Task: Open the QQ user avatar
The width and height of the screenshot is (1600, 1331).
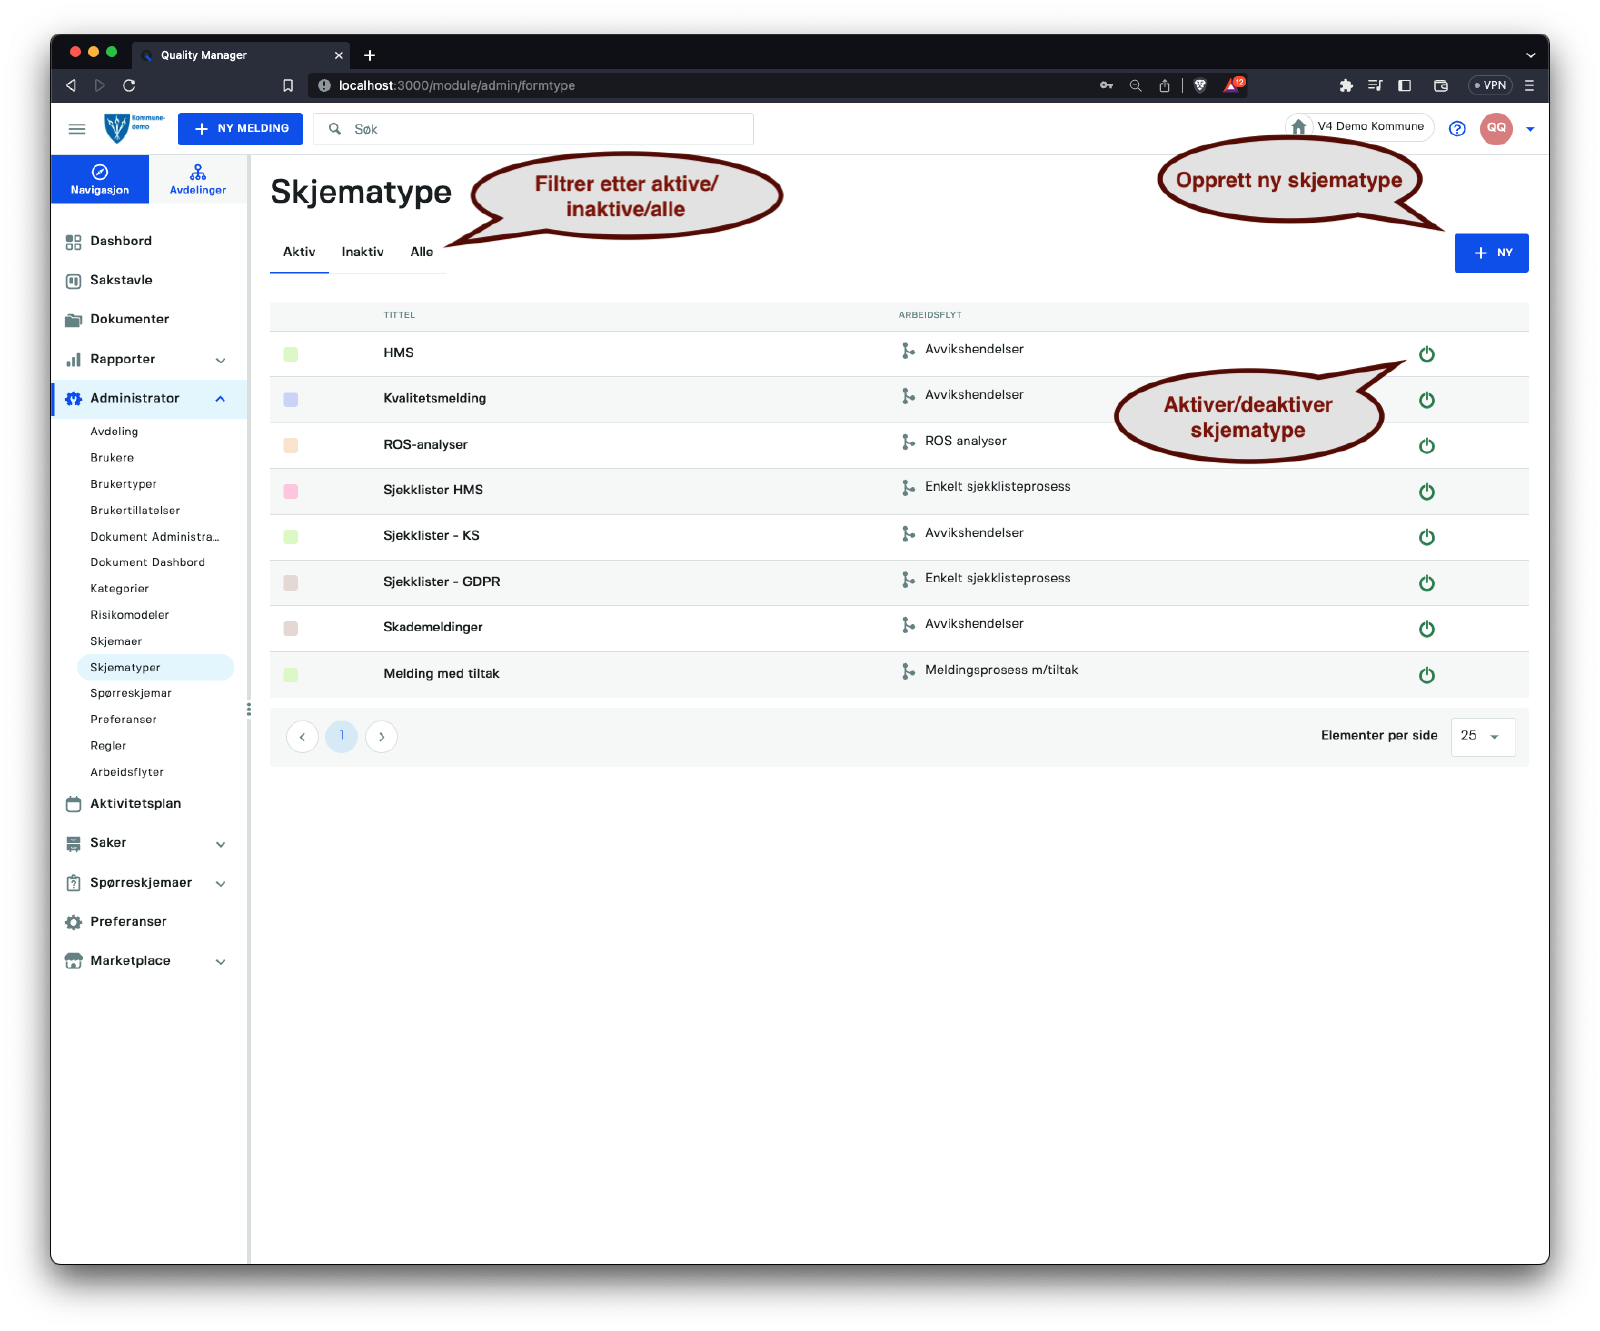Action: [x=1496, y=128]
